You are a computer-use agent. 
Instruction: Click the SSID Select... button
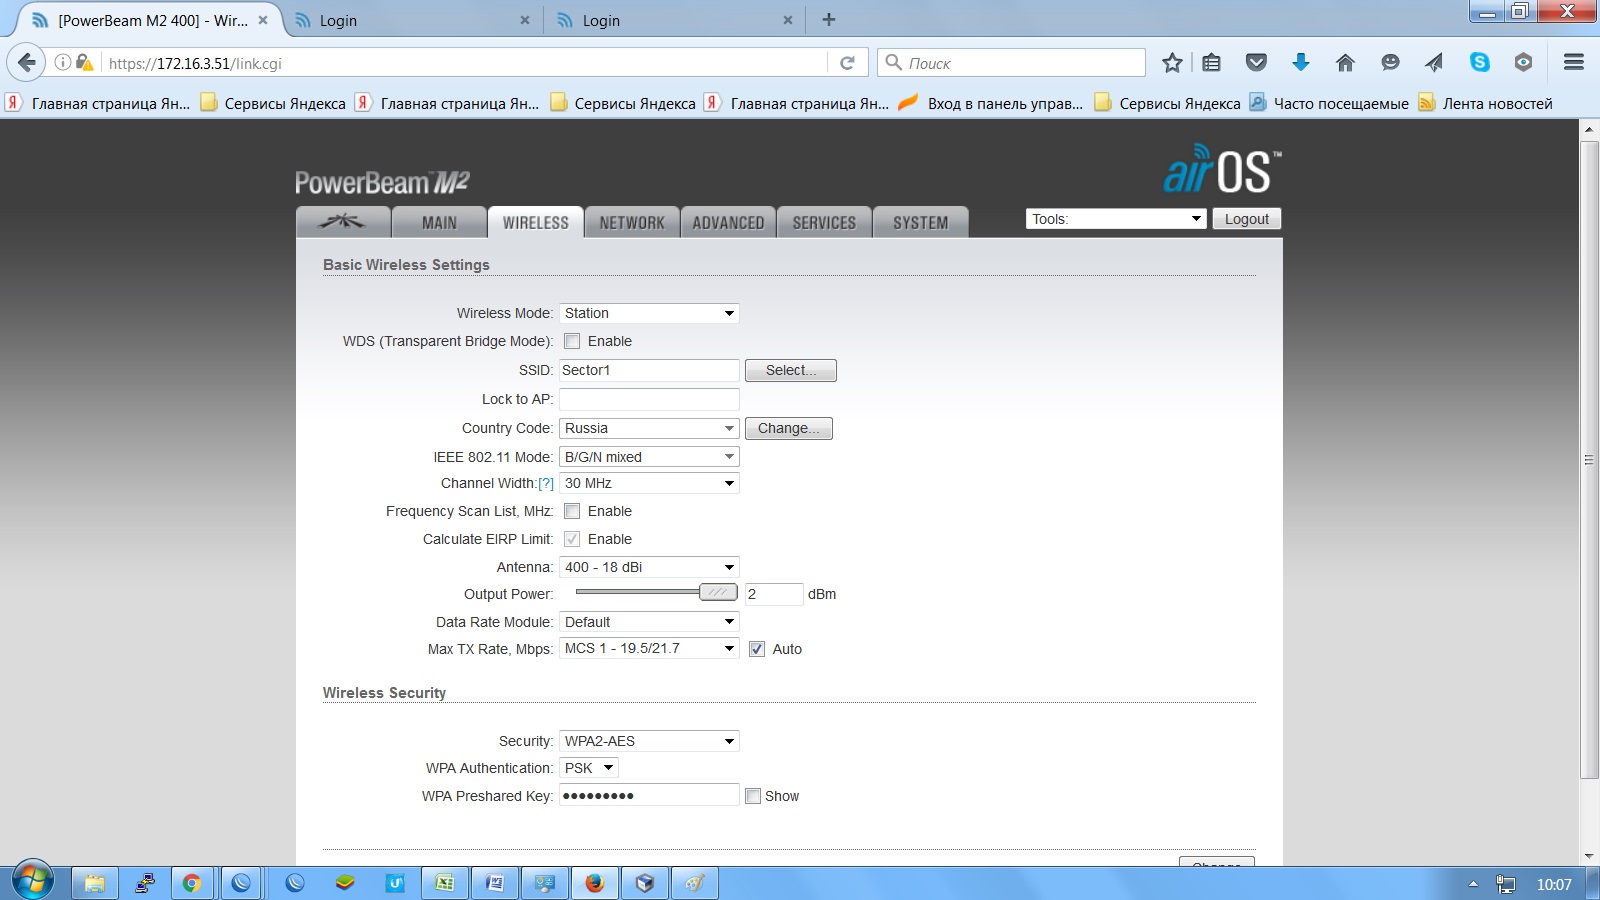pyautogui.click(x=791, y=370)
